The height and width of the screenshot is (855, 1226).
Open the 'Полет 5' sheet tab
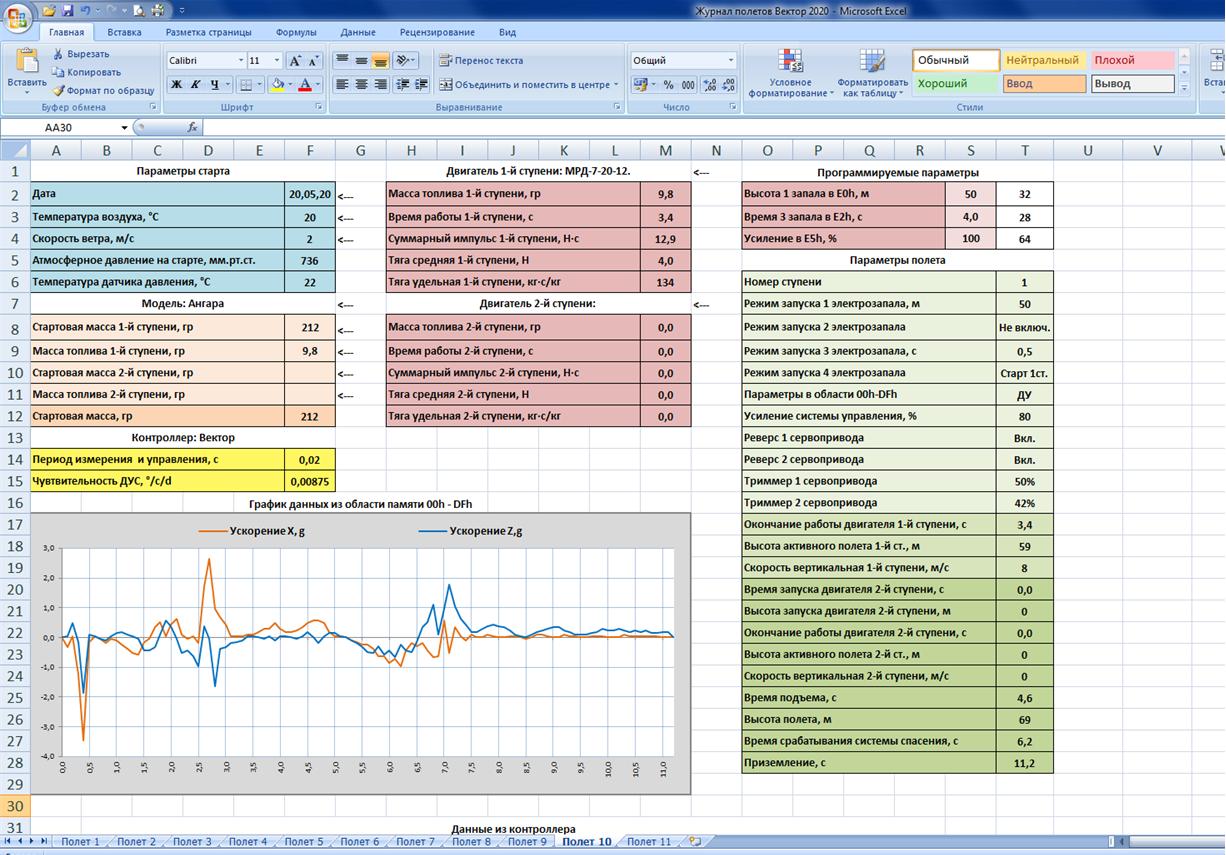pyautogui.click(x=304, y=842)
